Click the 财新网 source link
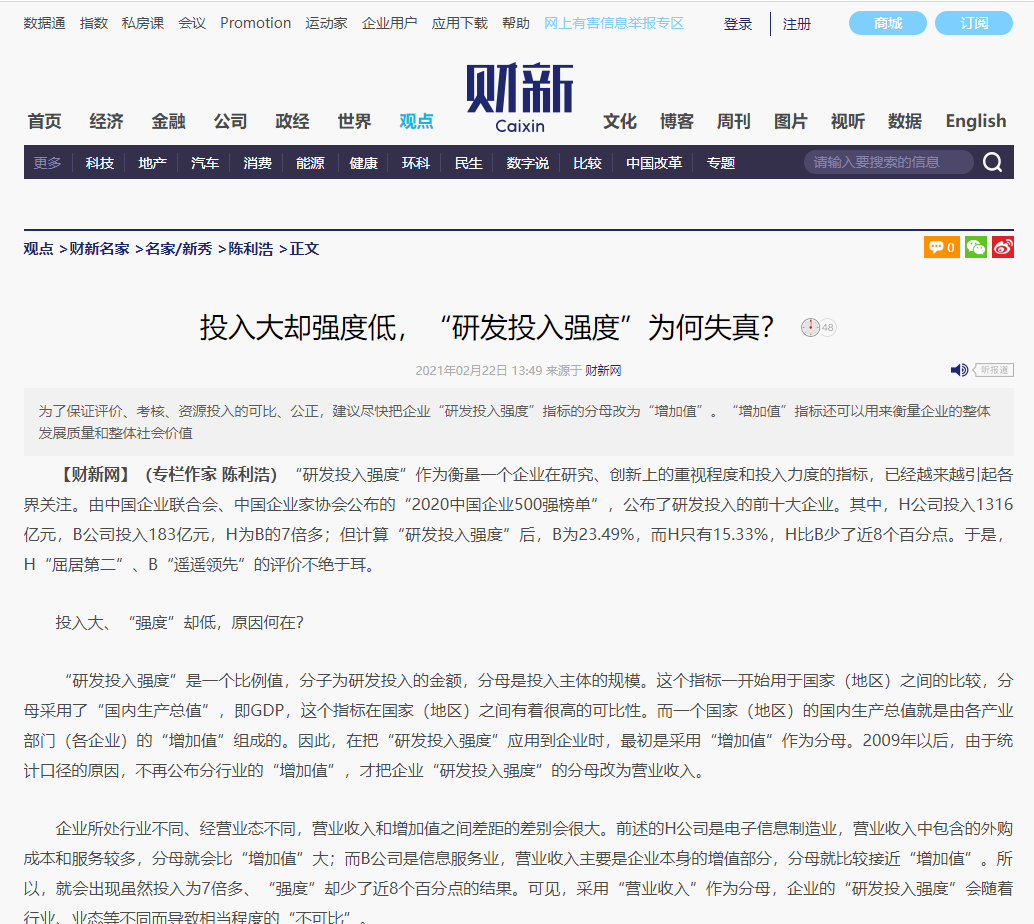The height and width of the screenshot is (924, 1034). (x=603, y=371)
